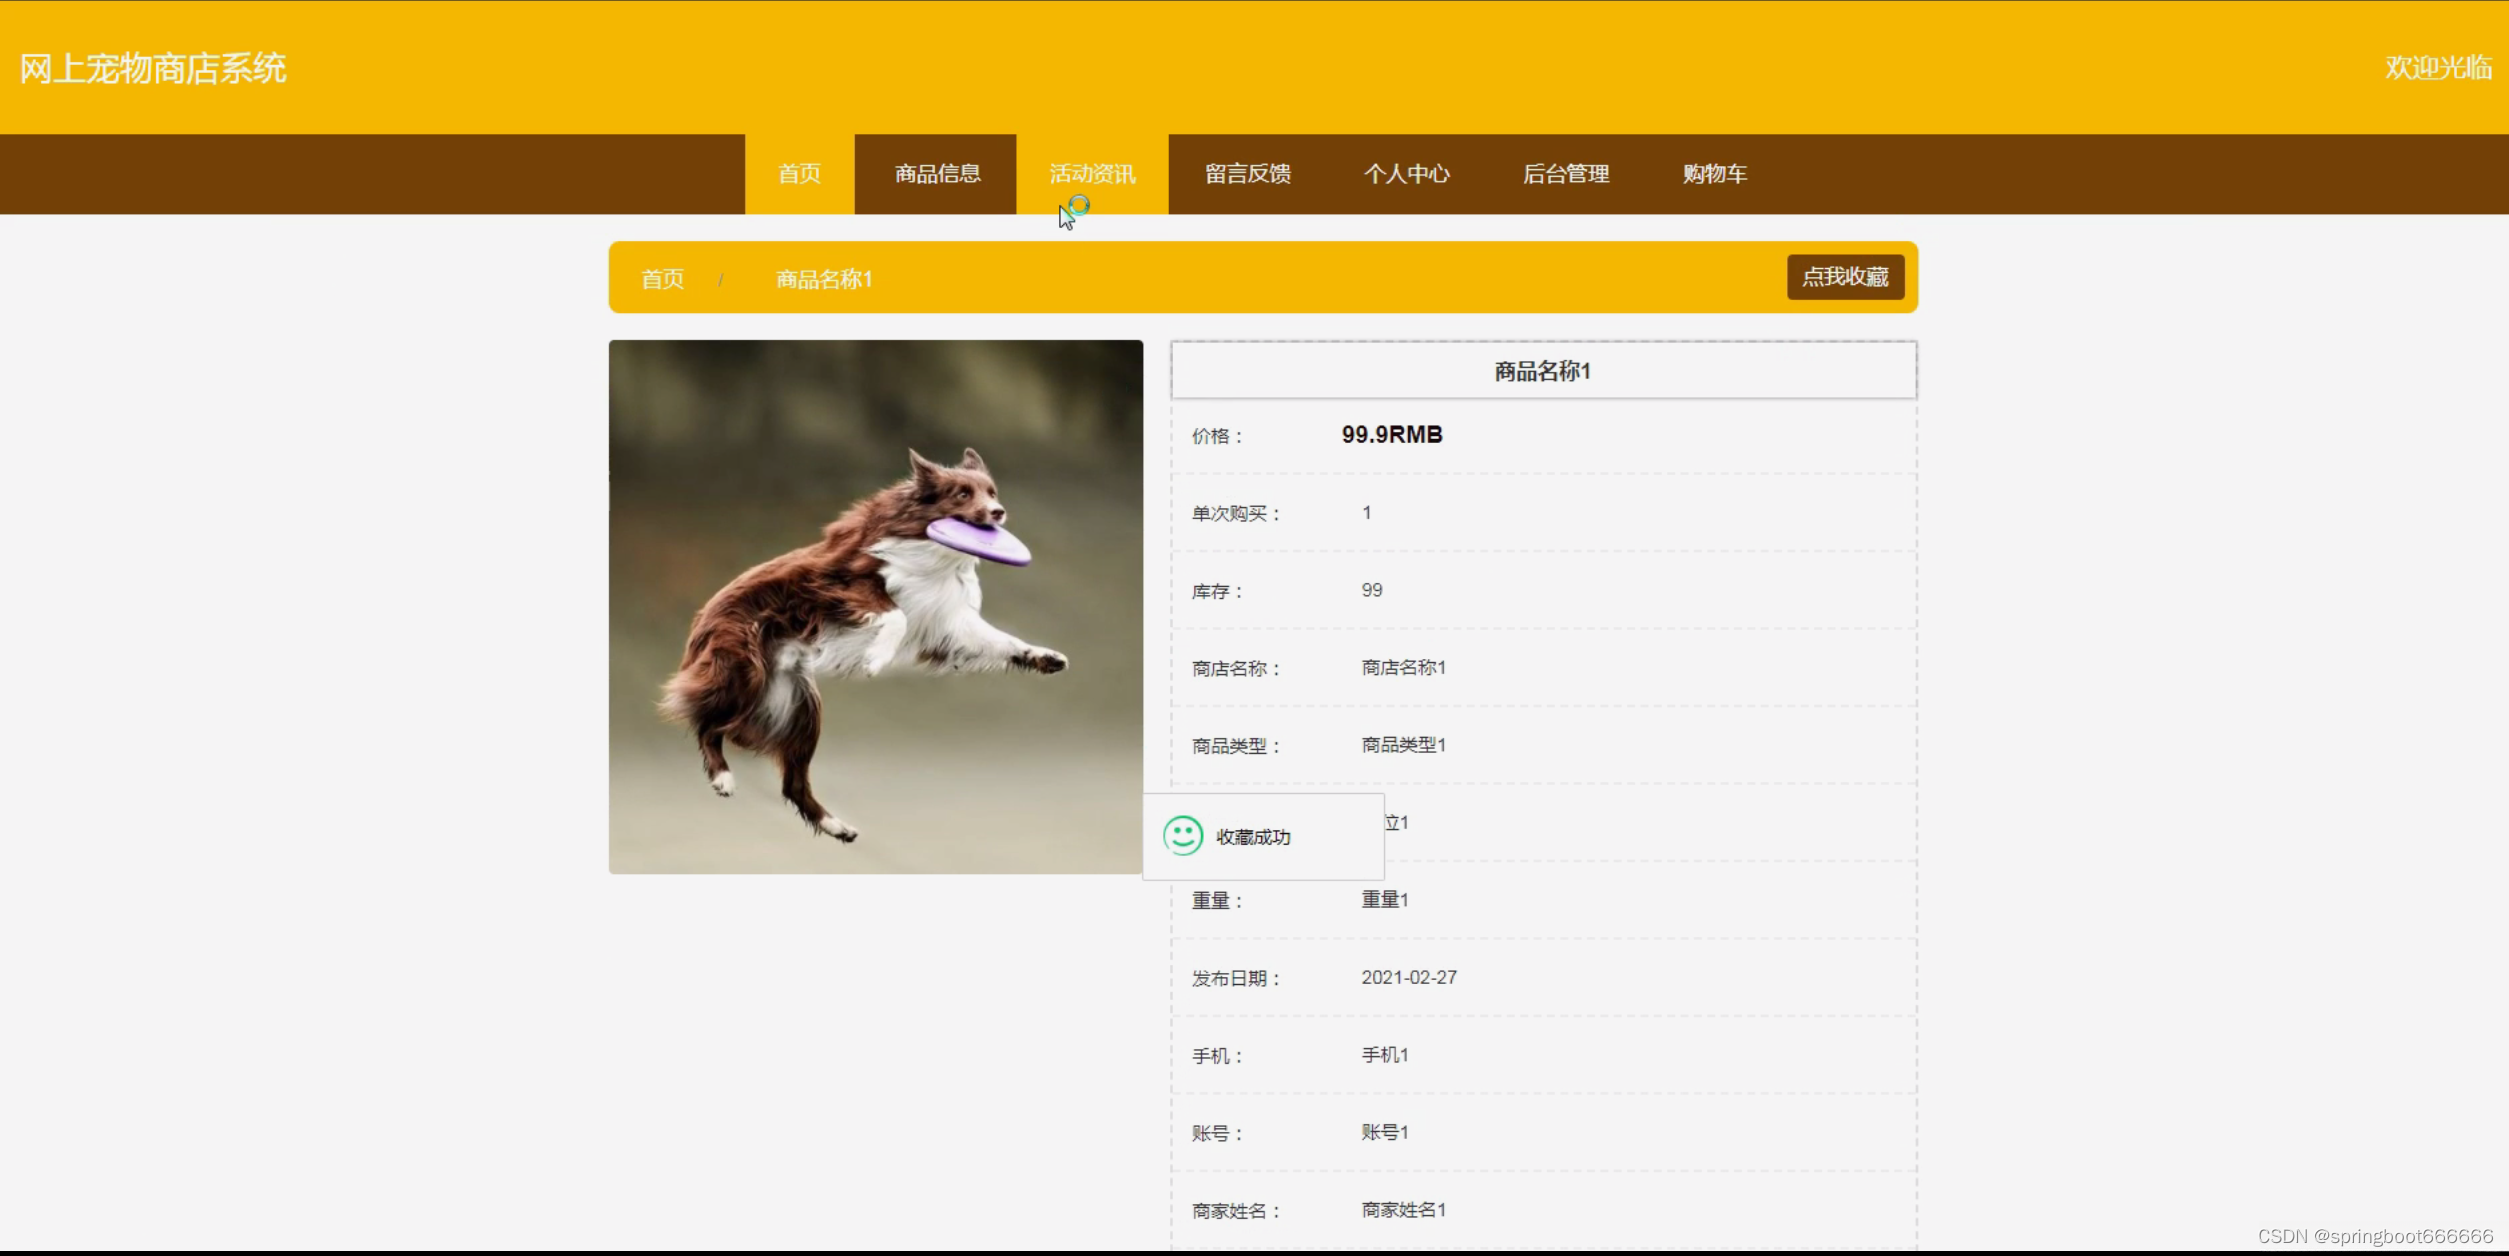Click the 99.9RMB price value

tap(1391, 435)
